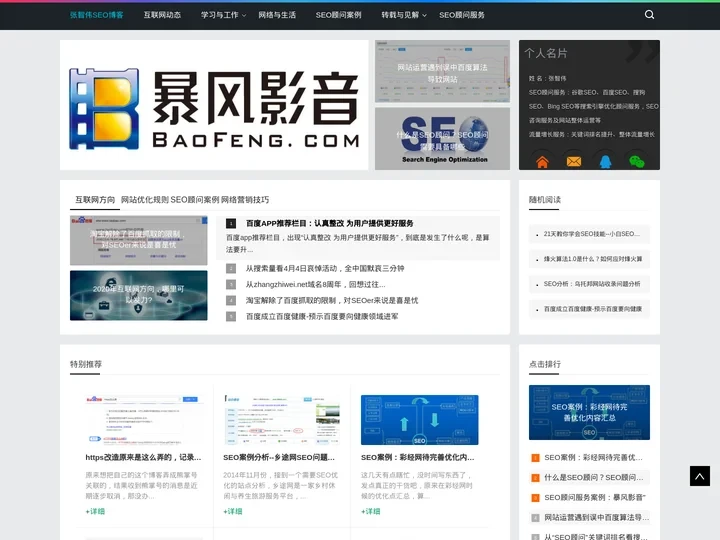Click the green WeChat icon
This screenshot has height=540, width=720.
[636, 161]
